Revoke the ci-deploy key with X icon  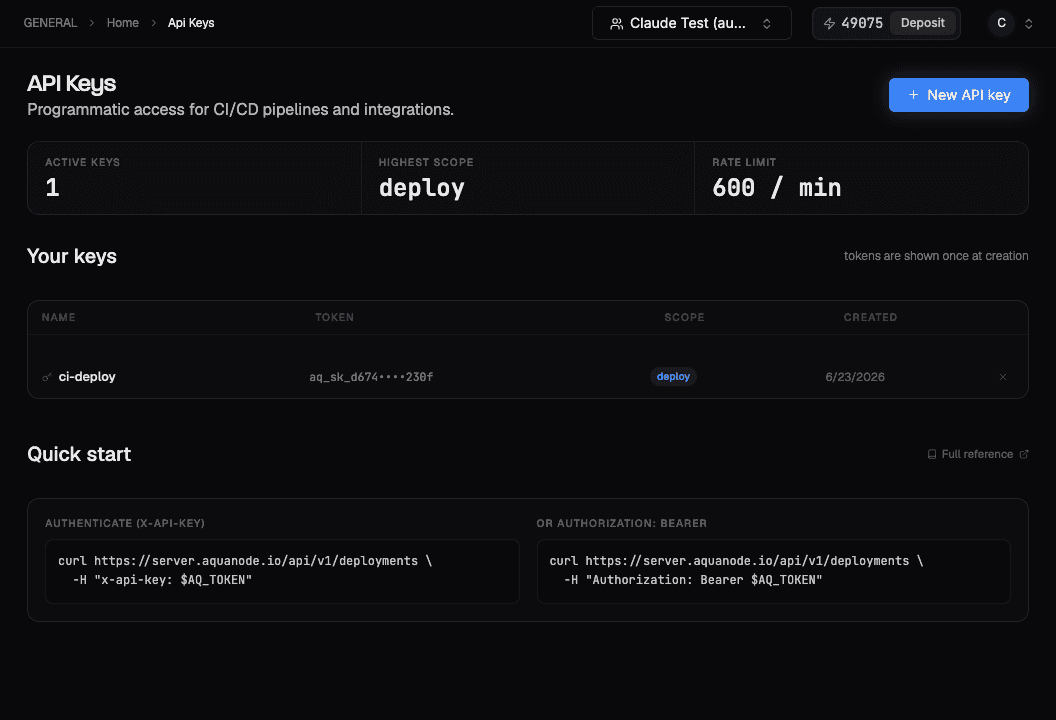pos(1002,377)
